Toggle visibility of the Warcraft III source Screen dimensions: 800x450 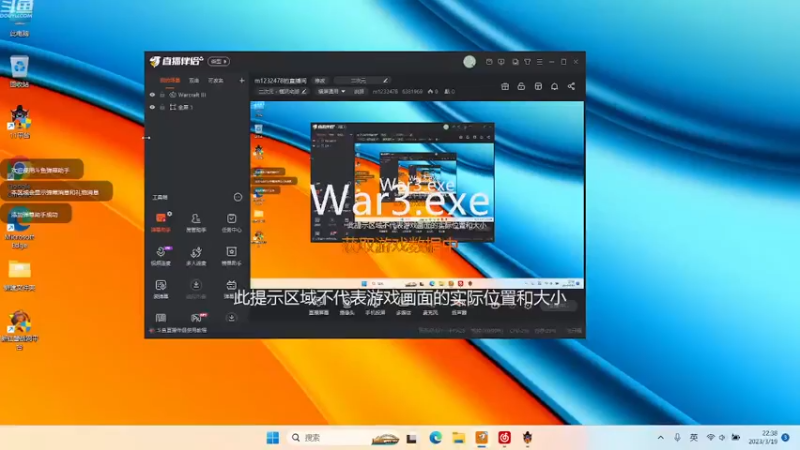[152, 95]
